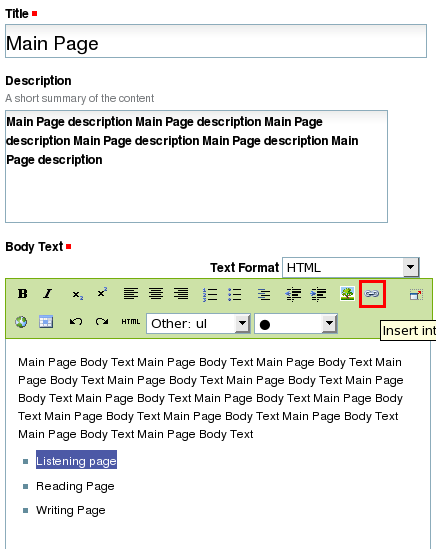Viewport: 436px width, 549px height.
Task: Click the 'Text Format' label
Action: tap(244, 267)
